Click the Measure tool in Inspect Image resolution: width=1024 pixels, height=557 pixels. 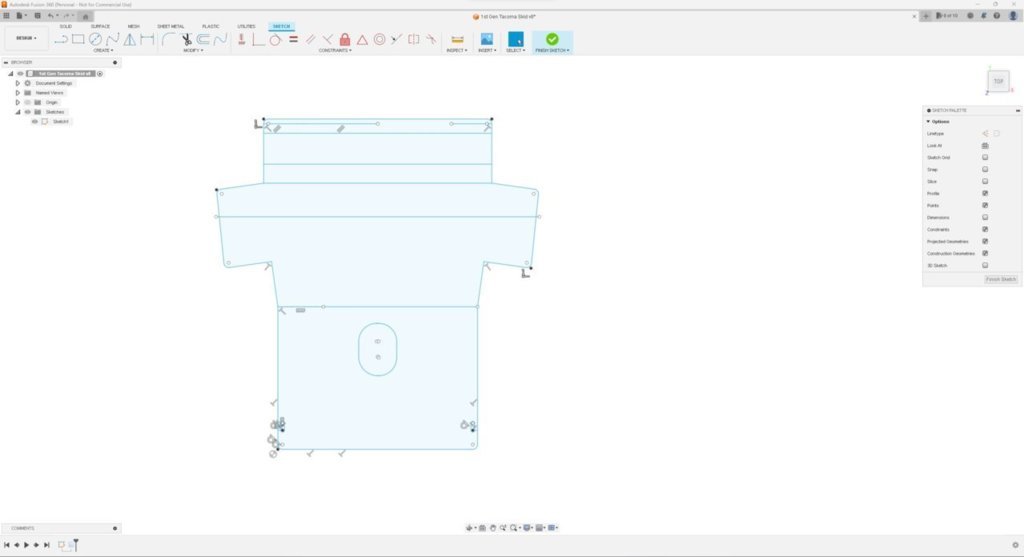[457, 39]
